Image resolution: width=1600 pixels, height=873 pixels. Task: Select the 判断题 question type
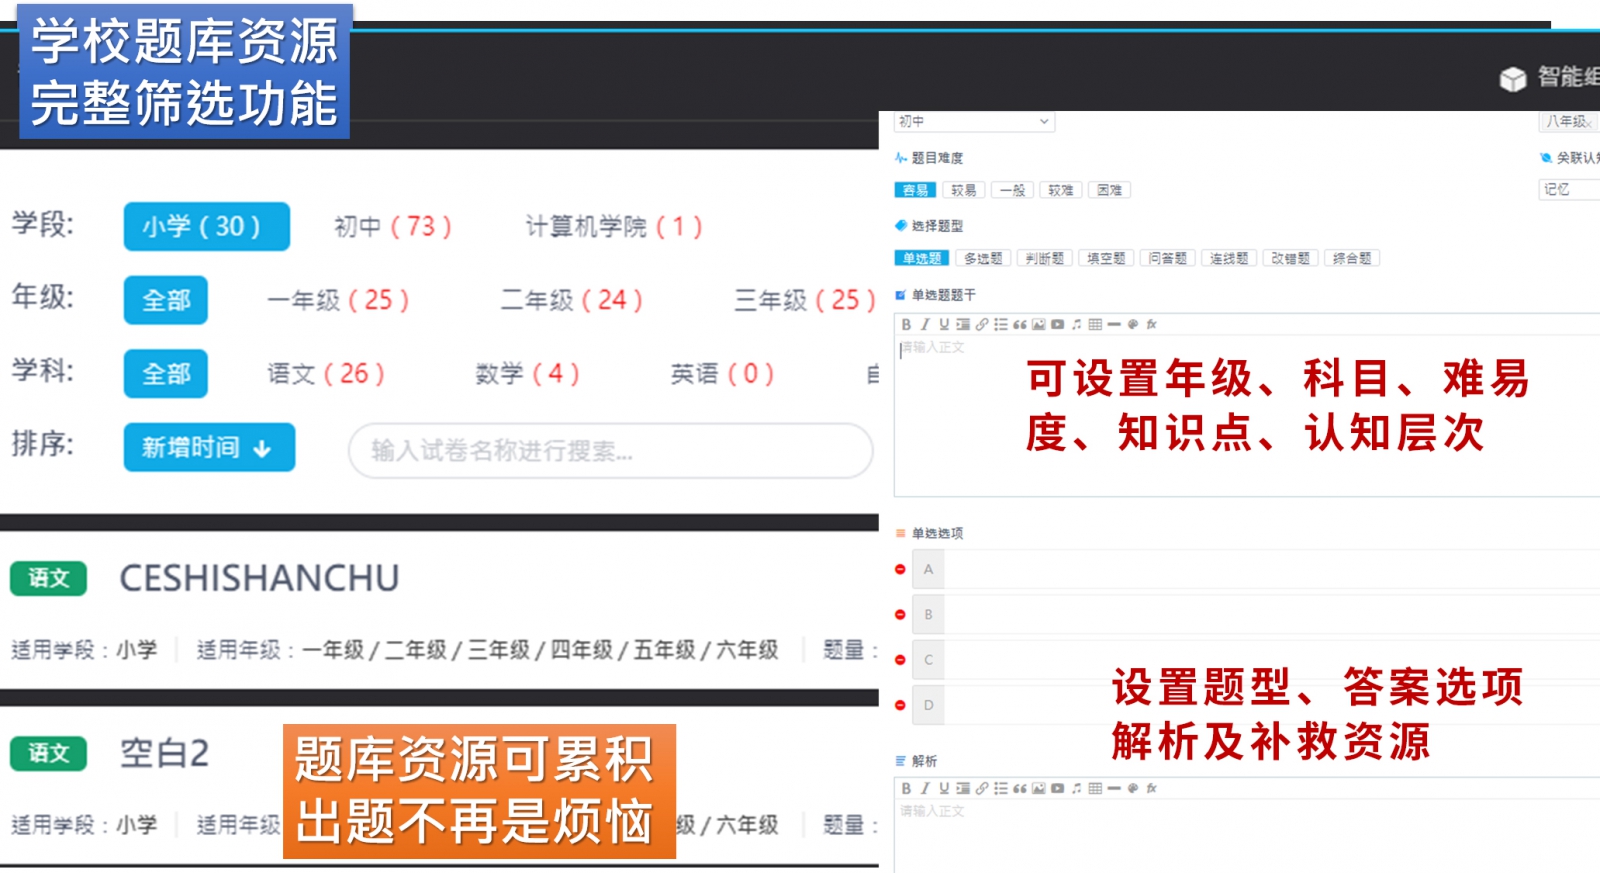(1044, 258)
